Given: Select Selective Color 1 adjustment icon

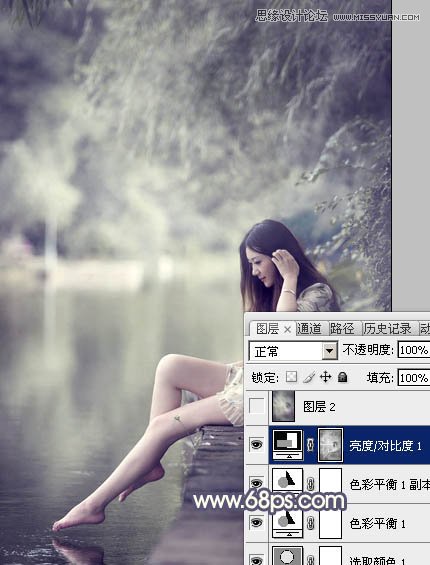Looking at the screenshot, I should tap(288, 556).
